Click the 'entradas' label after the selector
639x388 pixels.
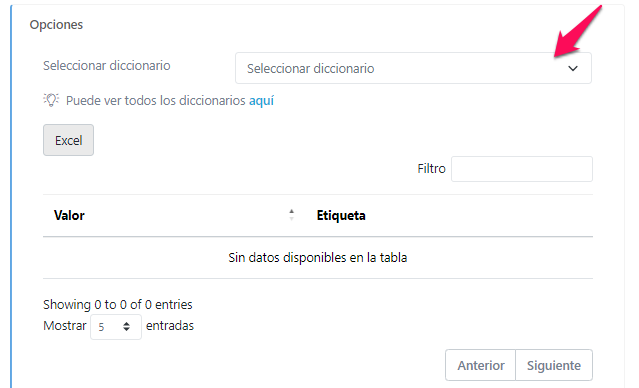pyautogui.click(x=170, y=326)
